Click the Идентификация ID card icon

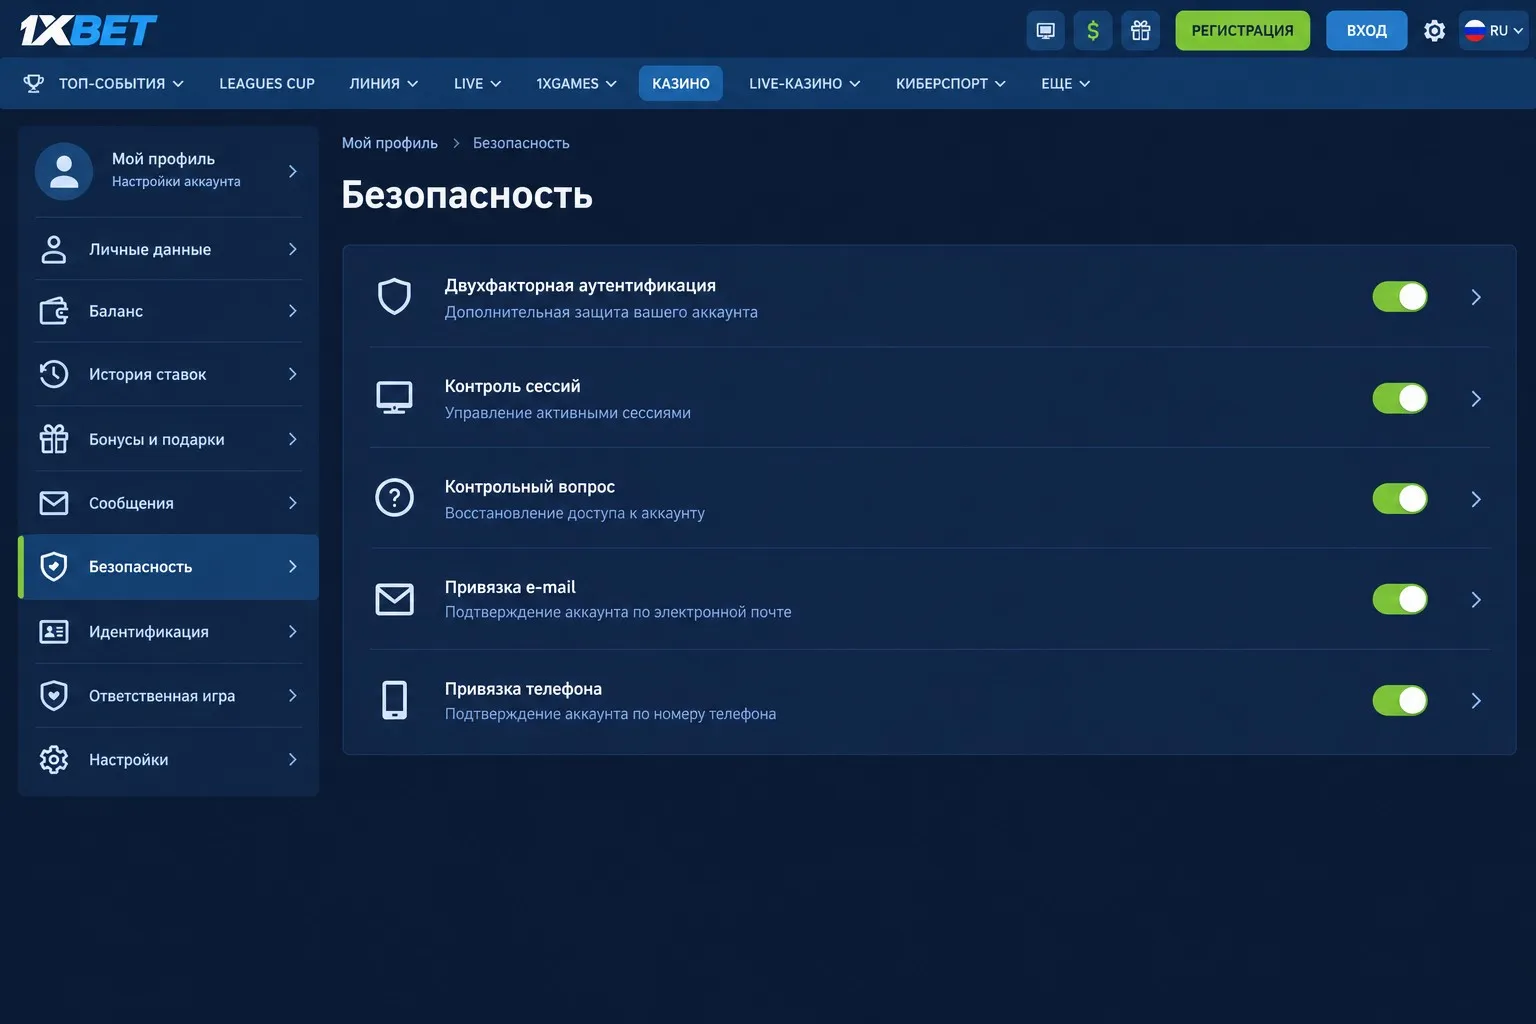pos(54,632)
